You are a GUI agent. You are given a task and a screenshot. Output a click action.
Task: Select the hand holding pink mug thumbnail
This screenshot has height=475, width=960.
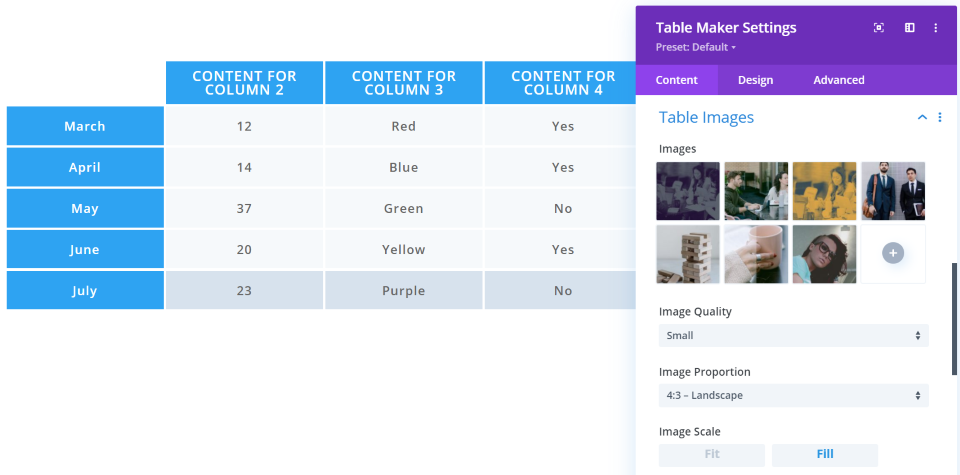point(756,254)
